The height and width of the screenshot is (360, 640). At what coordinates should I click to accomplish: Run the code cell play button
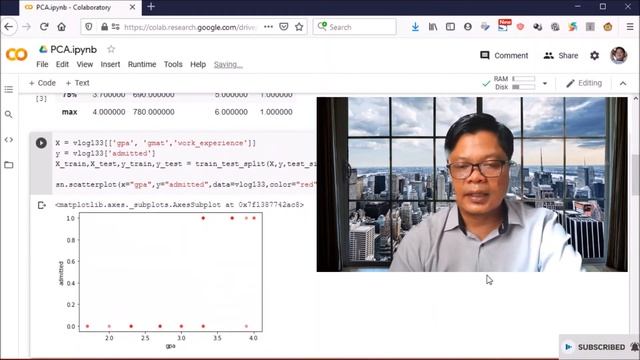[x=41, y=143]
